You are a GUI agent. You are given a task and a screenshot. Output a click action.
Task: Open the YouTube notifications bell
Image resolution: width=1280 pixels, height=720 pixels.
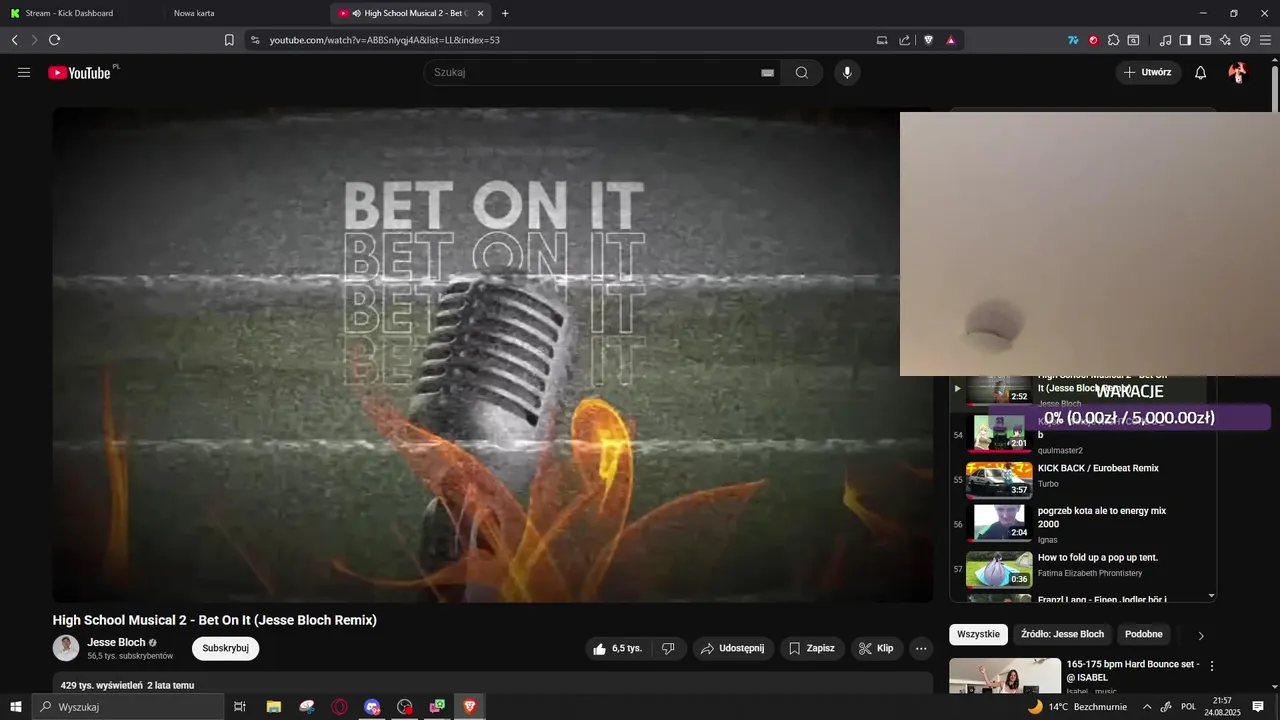tap(1201, 72)
